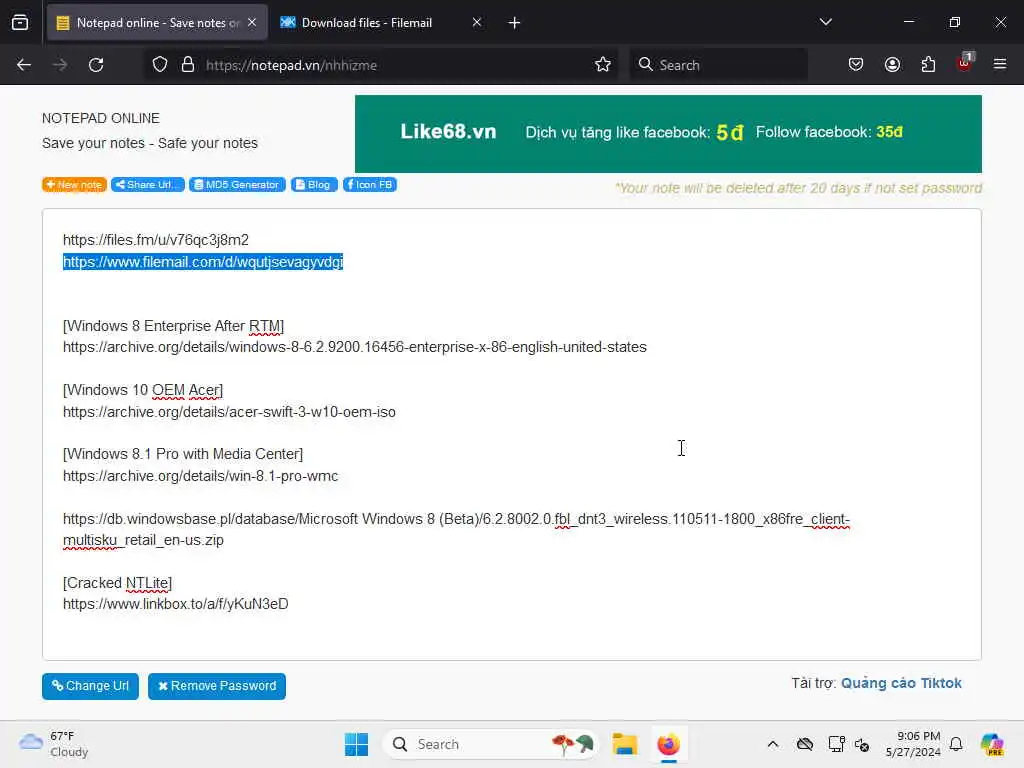The height and width of the screenshot is (768, 1024).
Task: Click Firefox icon in taskbar
Action: (668, 744)
